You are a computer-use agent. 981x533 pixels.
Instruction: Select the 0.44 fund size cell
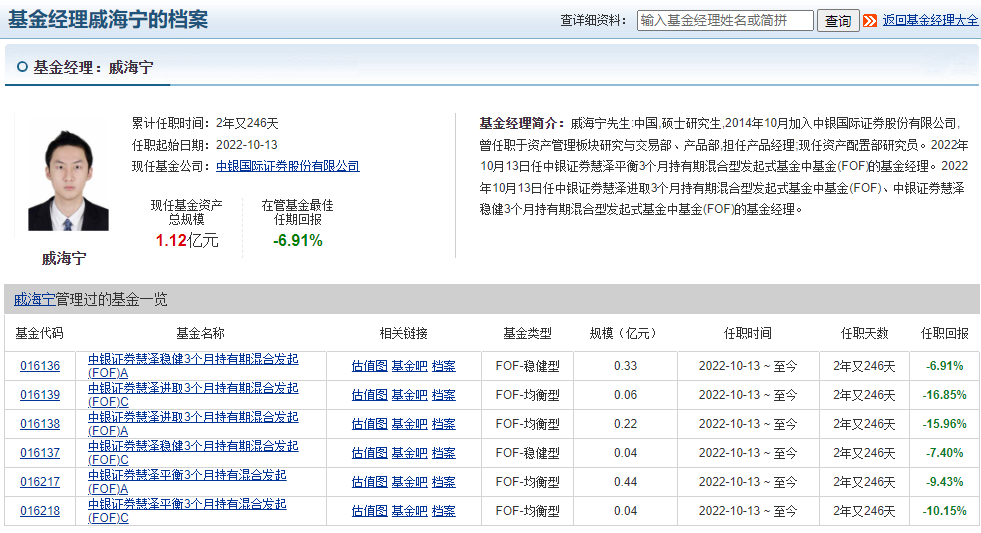pyautogui.click(x=626, y=482)
